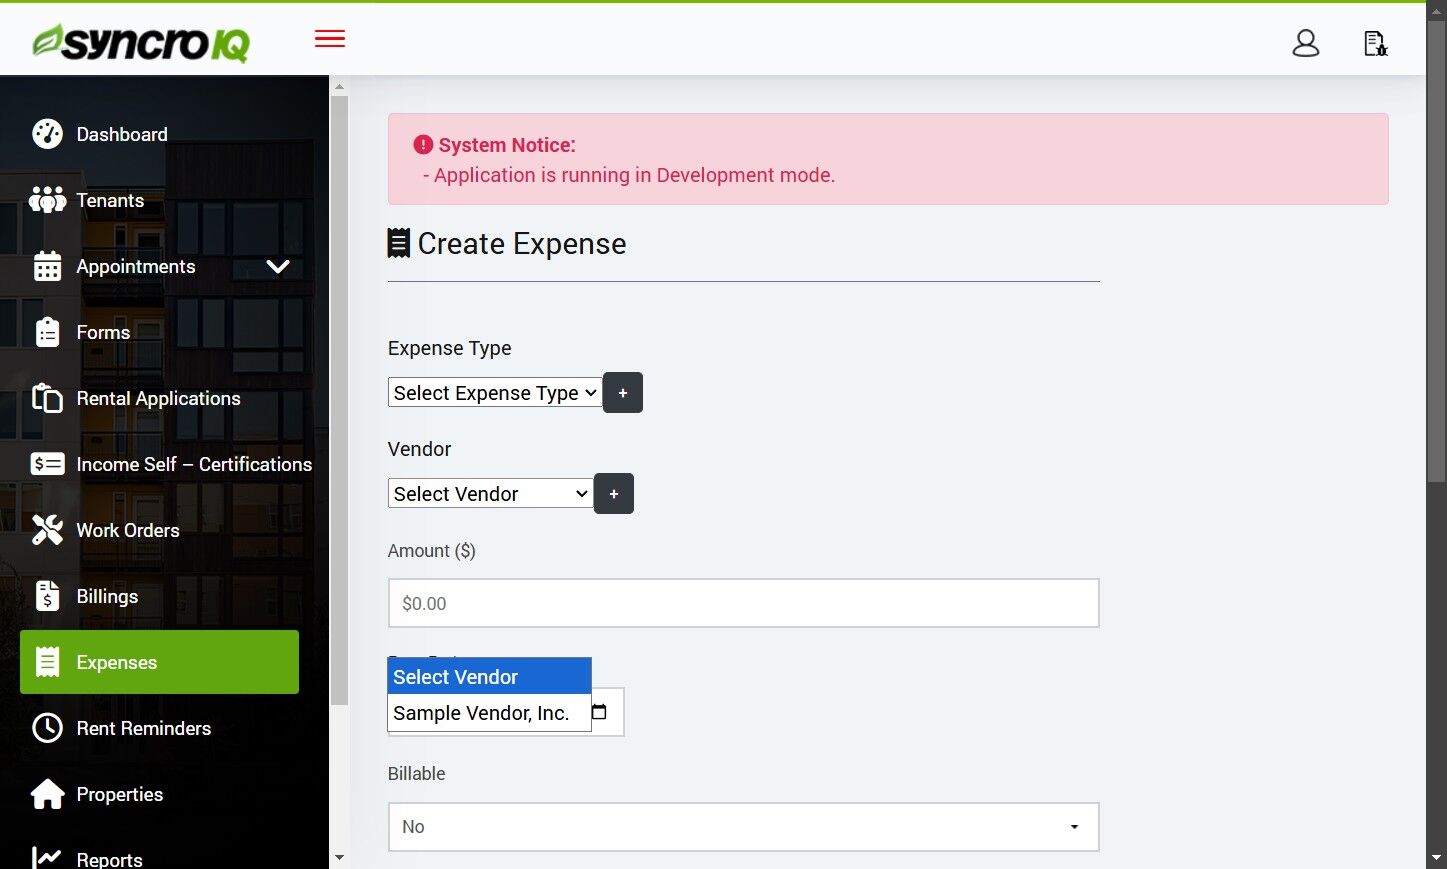Image resolution: width=1447 pixels, height=869 pixels.
Task: Open the Tenants page
Action: coord(110,200)
